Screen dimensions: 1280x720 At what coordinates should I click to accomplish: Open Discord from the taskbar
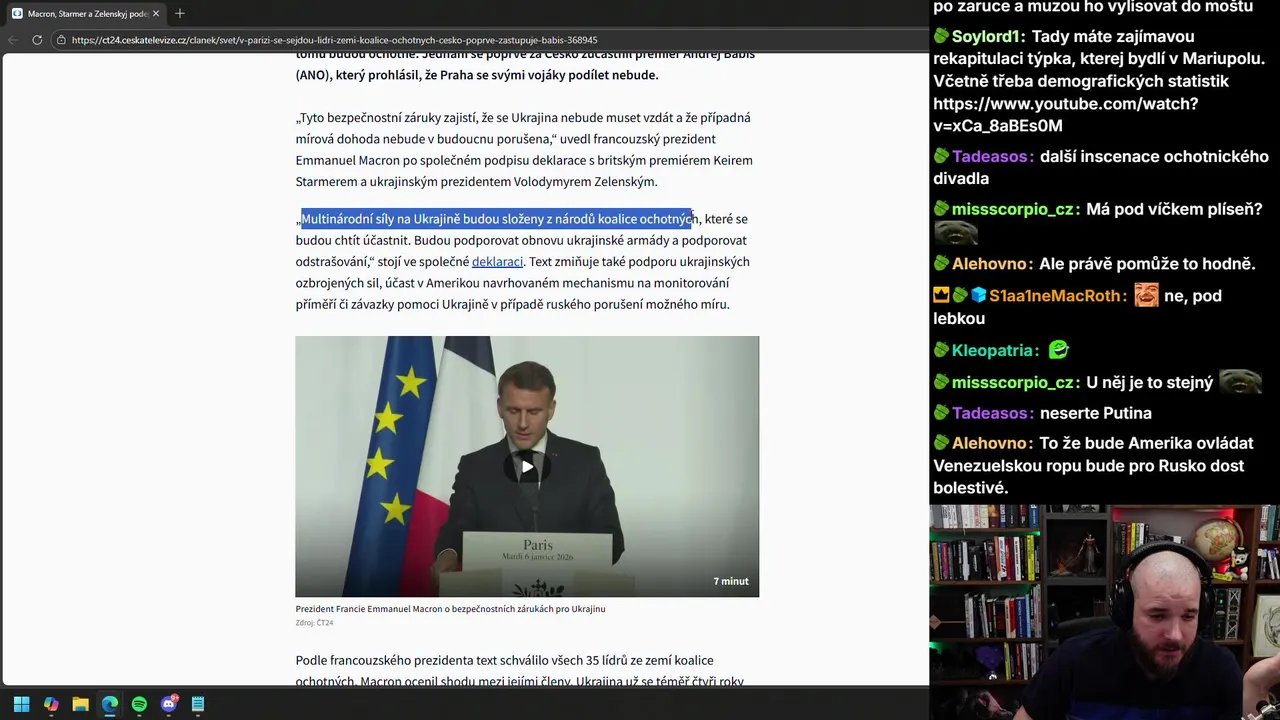click(x=169, y=704)
